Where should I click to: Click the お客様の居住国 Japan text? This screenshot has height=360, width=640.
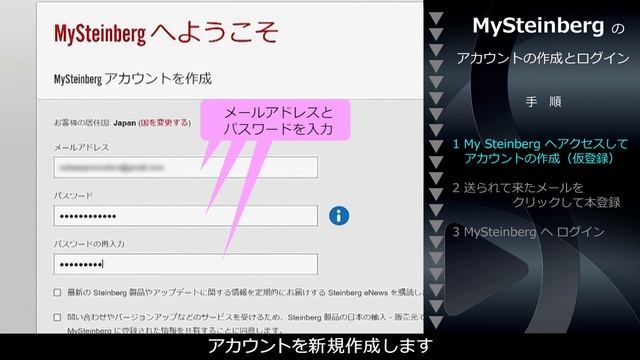pyautogui.click(x=95, y=122)
